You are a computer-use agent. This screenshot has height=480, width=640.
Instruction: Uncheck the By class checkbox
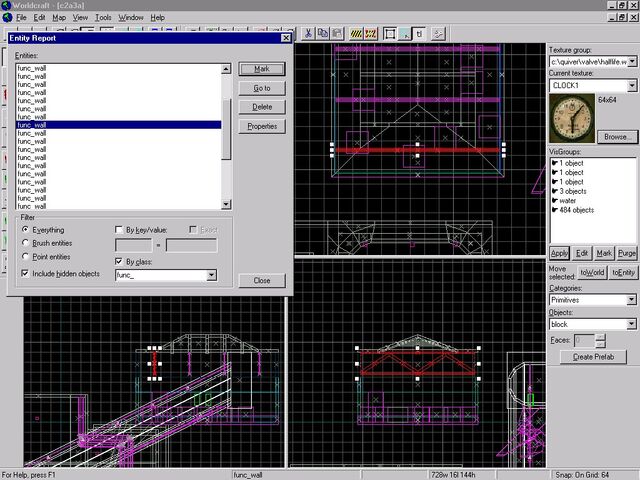pyautogui.click(x=119, y=261)
